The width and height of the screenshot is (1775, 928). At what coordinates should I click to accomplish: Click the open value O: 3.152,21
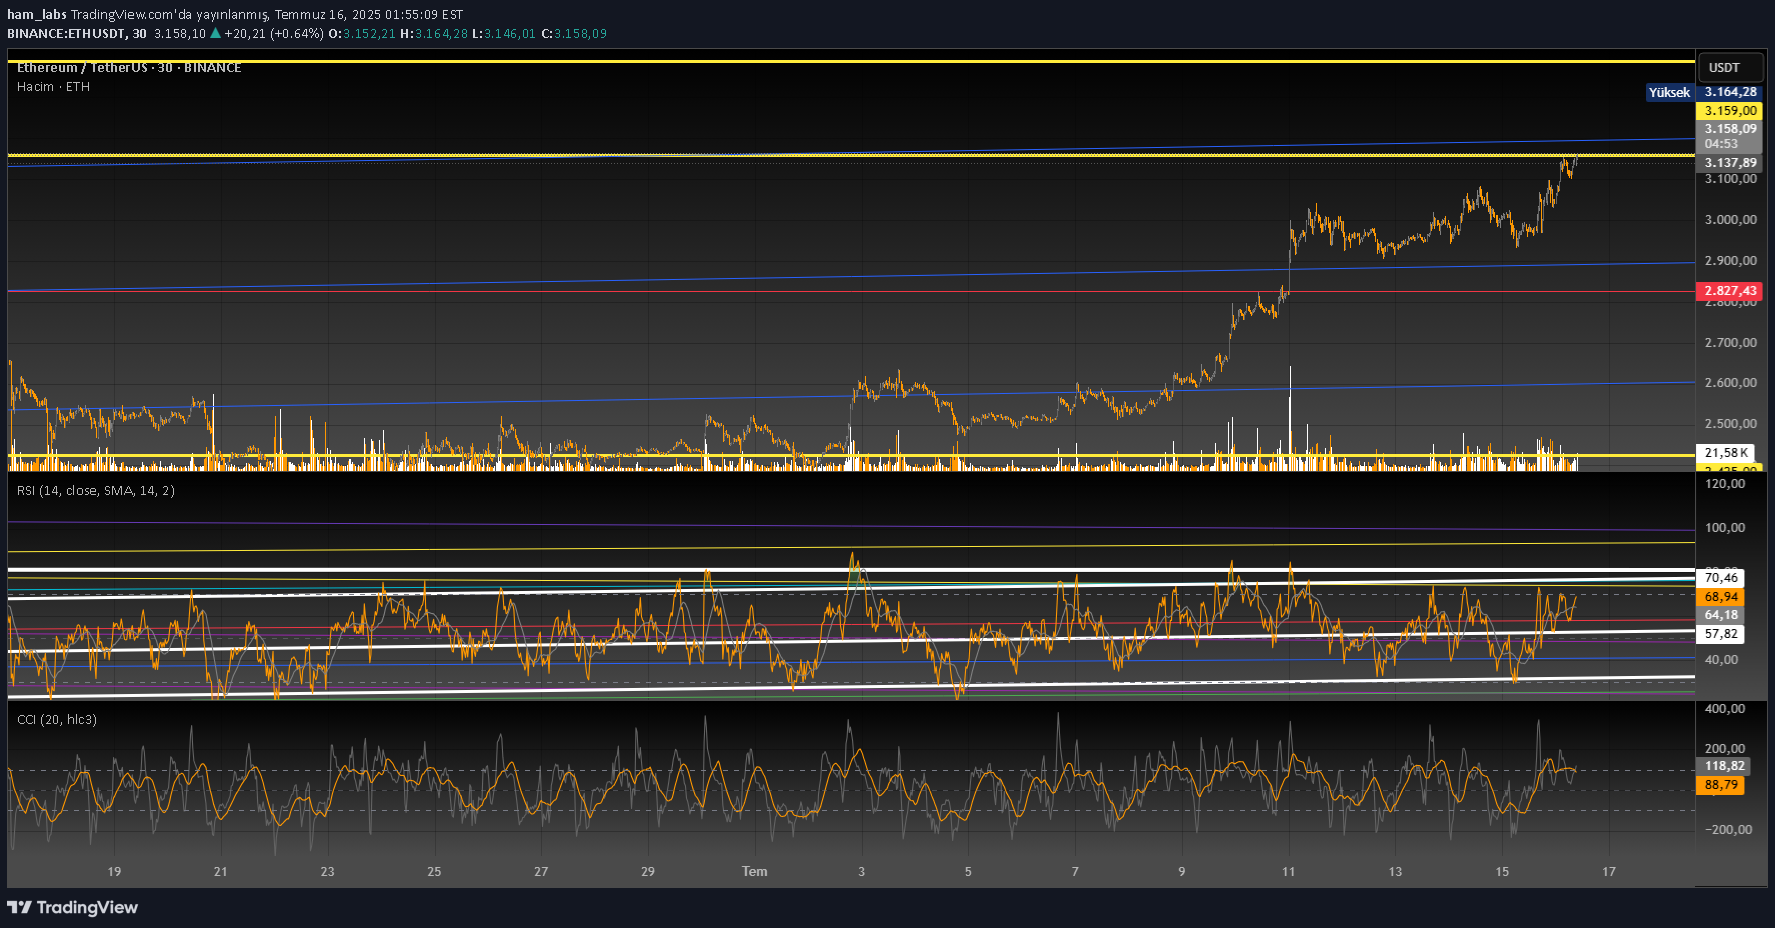point(362,34)
